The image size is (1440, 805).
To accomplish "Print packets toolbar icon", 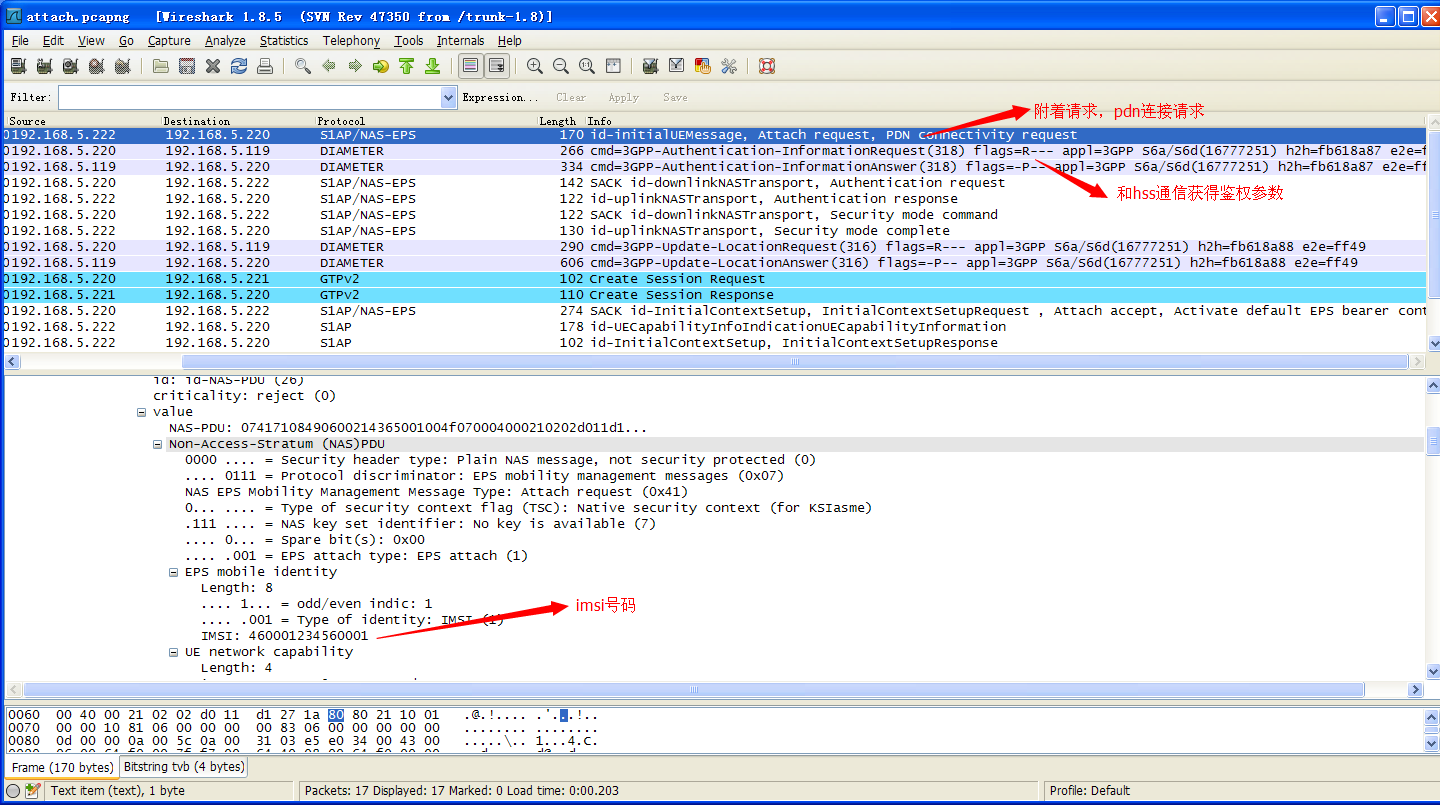I will (265, 66).
